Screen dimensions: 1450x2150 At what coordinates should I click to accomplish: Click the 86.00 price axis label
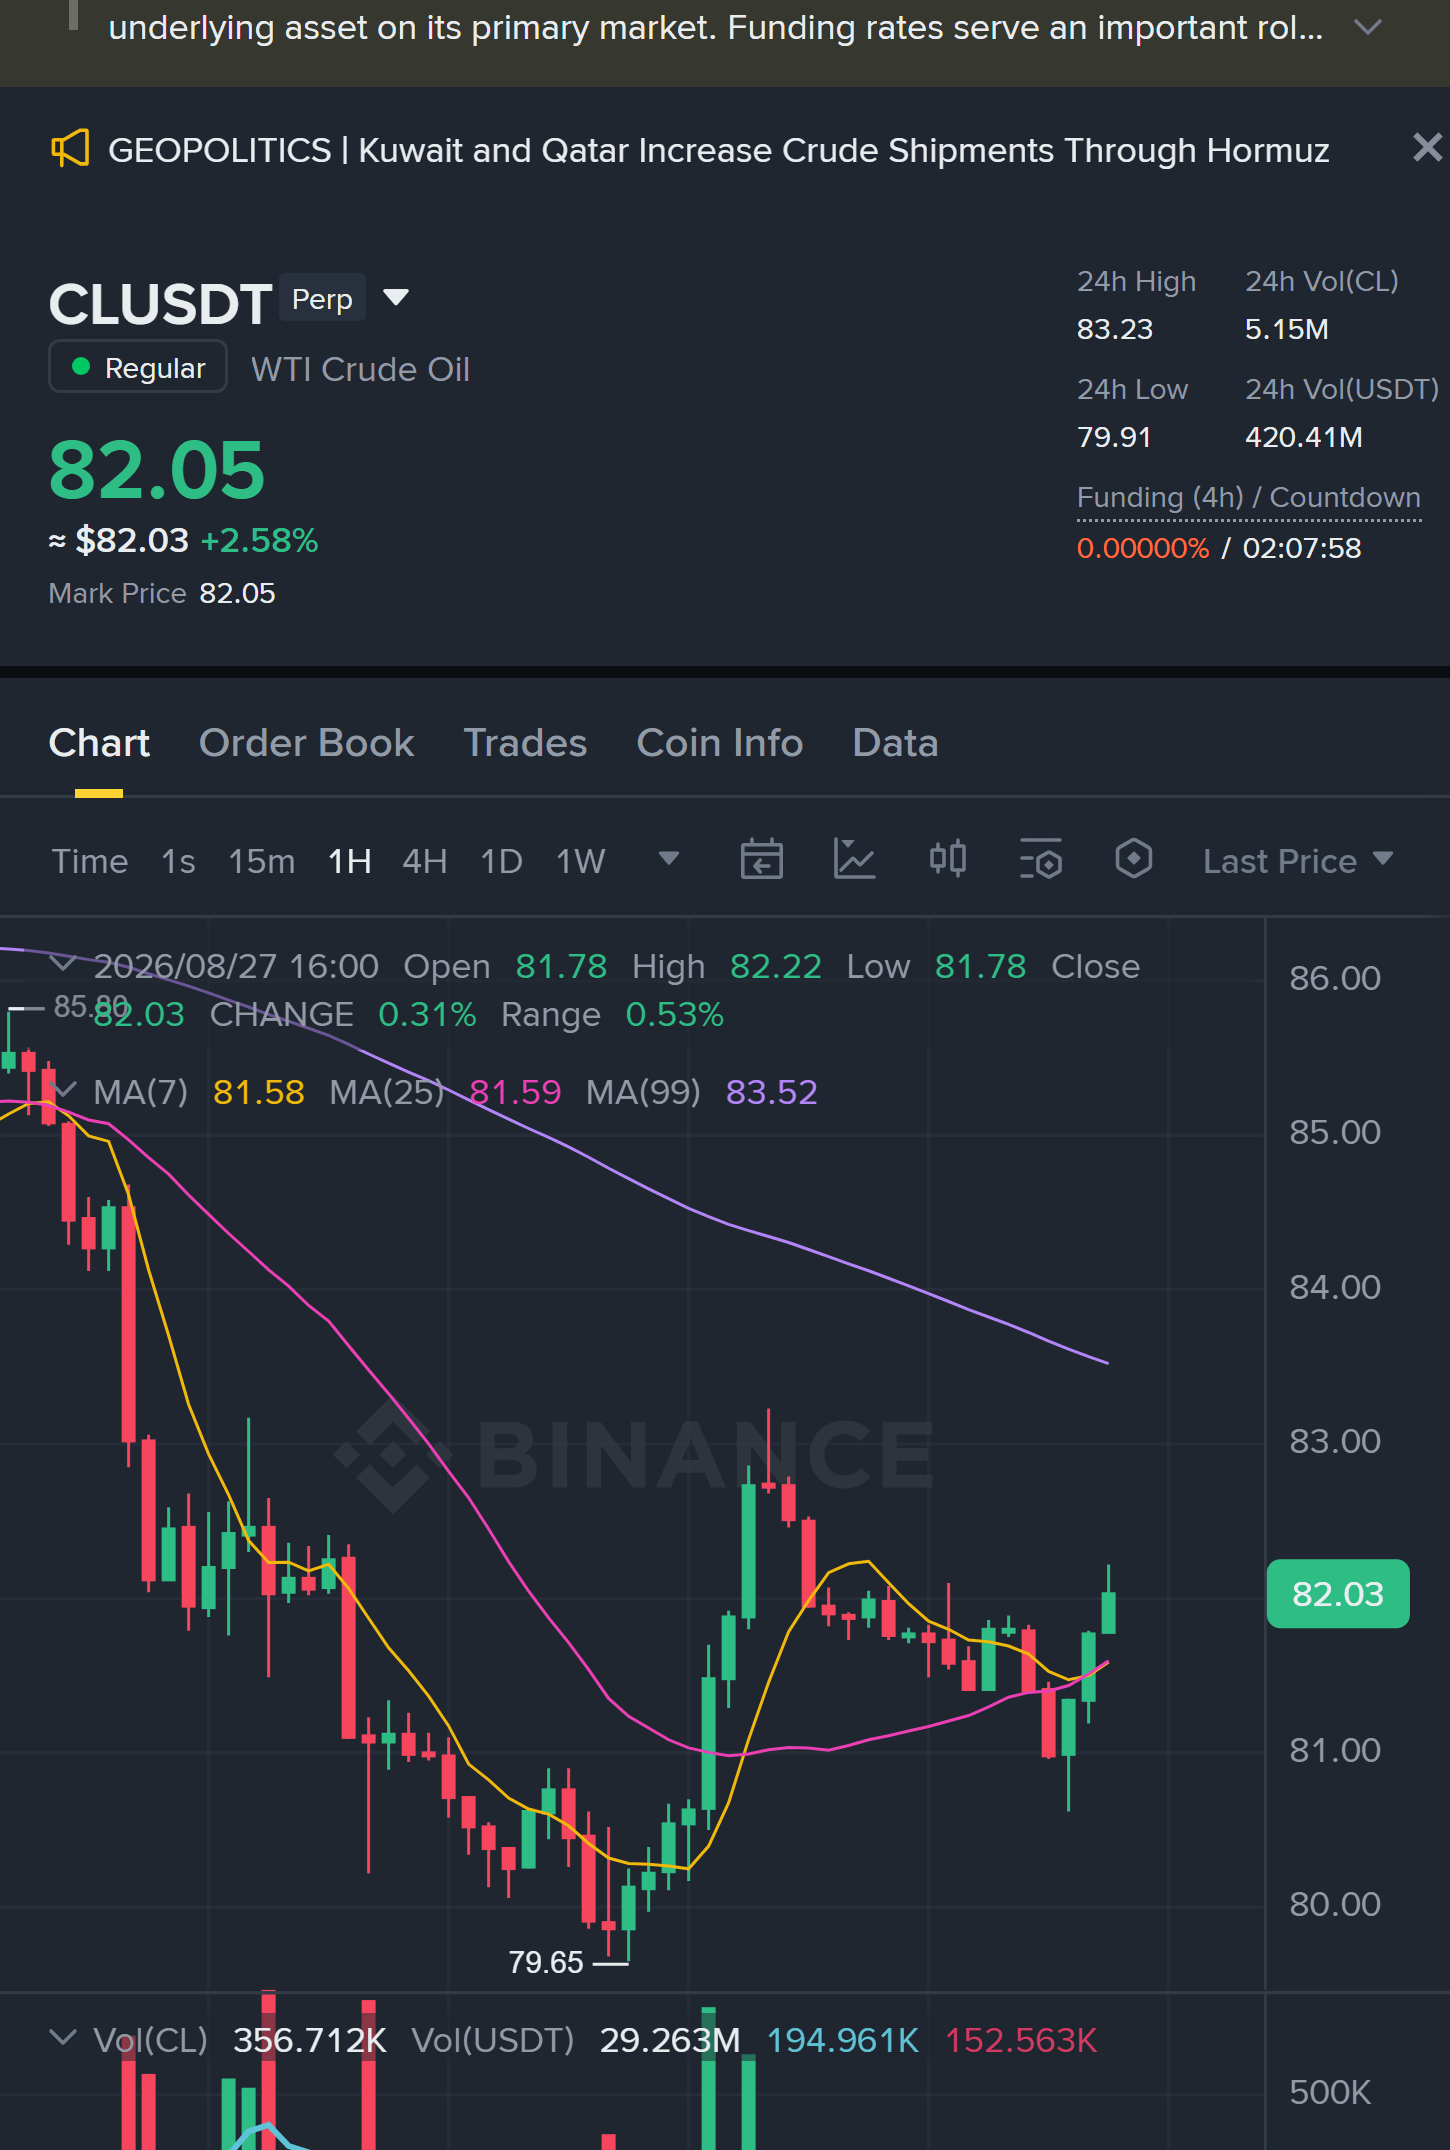pos(1335,978)
